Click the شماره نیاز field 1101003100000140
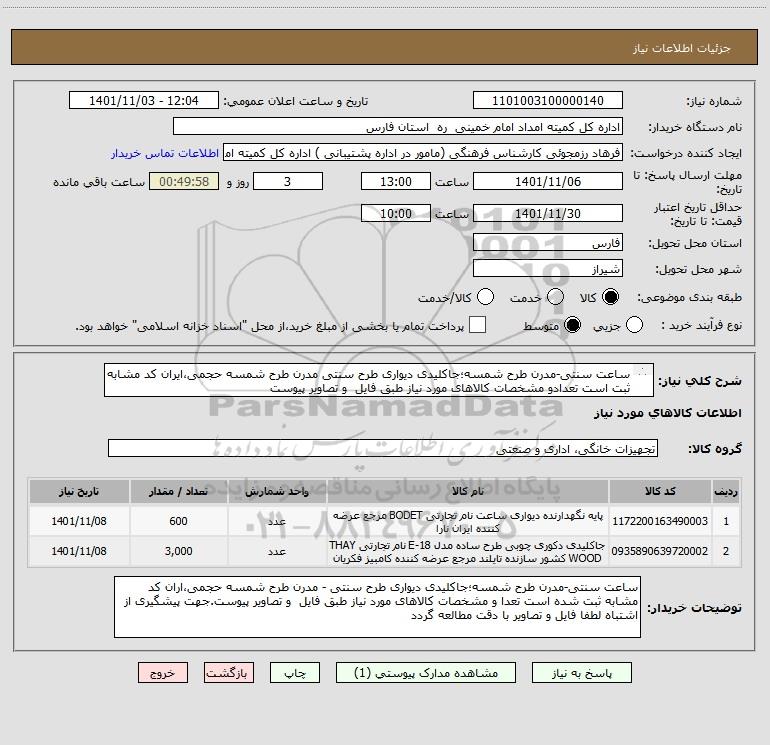Viewport: 770px width, 745px height. point(548,101)
